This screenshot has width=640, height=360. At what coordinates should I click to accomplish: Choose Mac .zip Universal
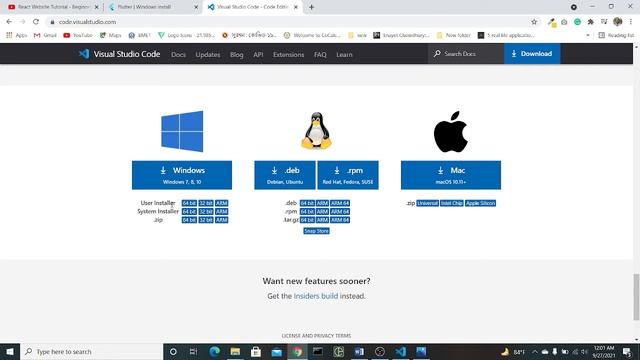pos(427,203)
